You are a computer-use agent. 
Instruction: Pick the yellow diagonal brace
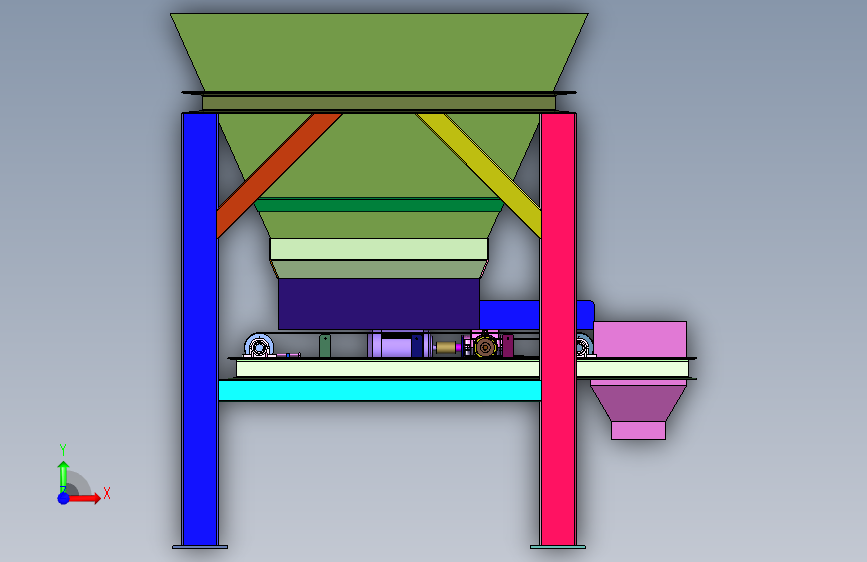click(479, 176)
